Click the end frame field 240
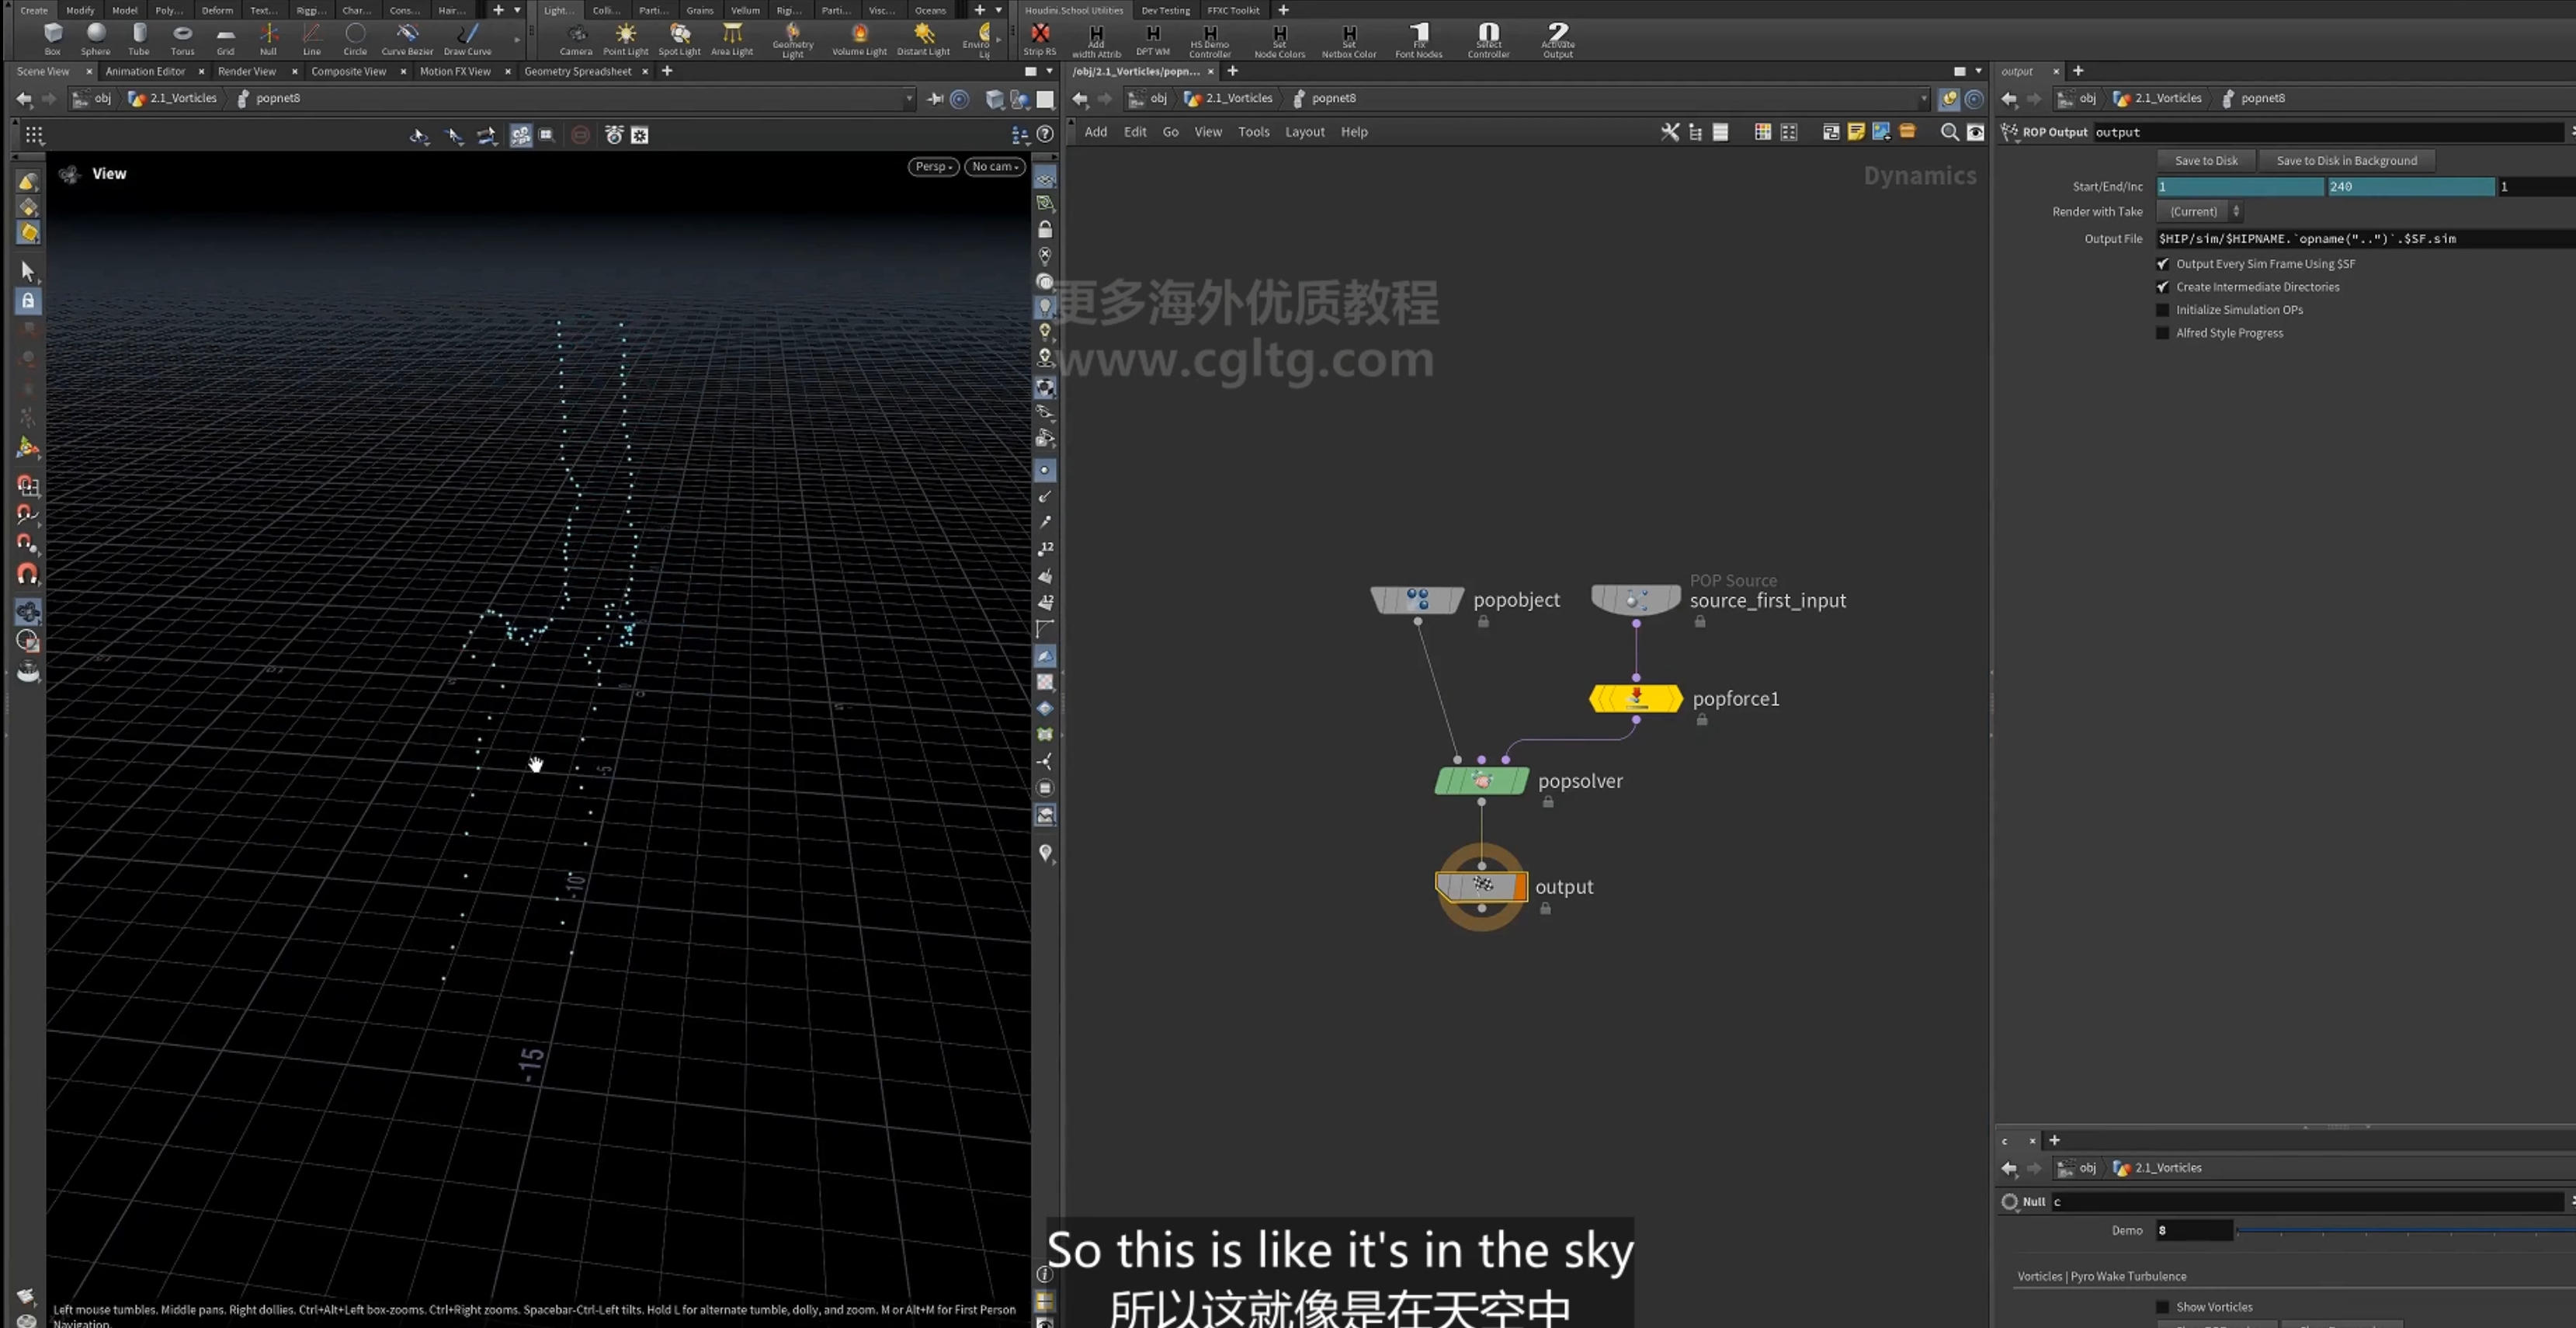Screen dimensions: 2576x1328 coord(2410,187)
